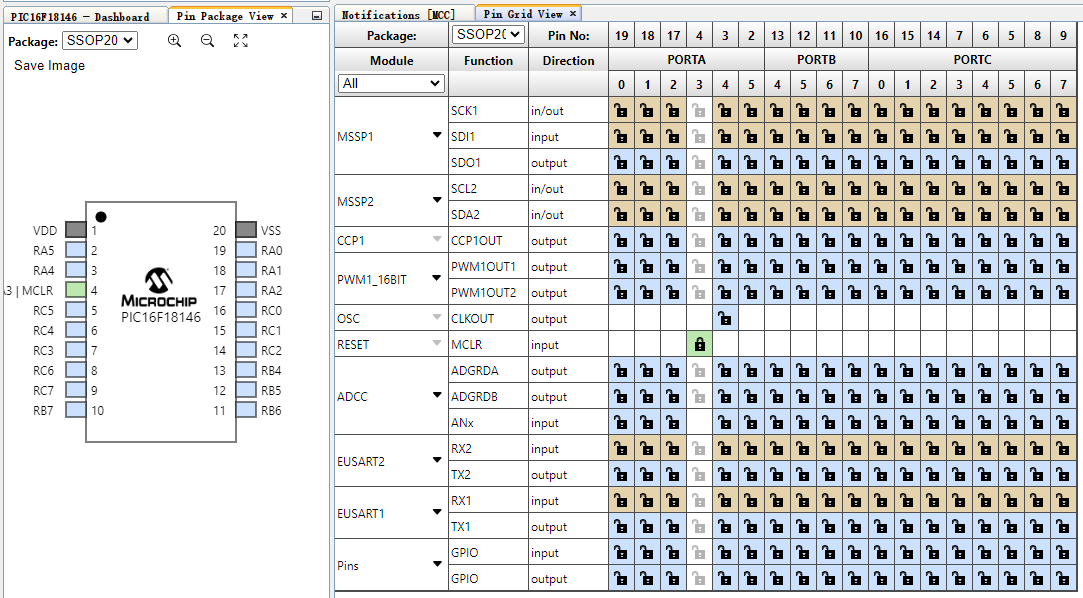The image size is (1083, 598).
Task: Lock SCL2 to PORTB pin 6
Action: tap(829, 189)
